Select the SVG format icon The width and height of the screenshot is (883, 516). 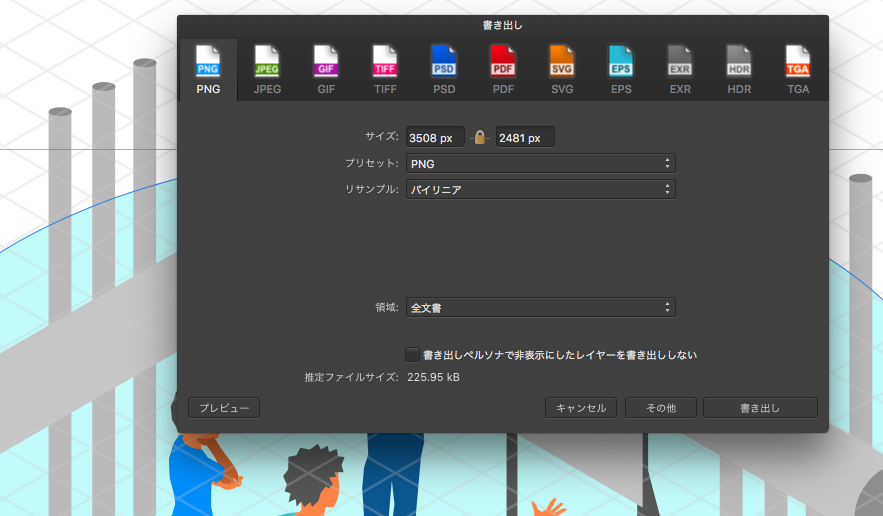click(x=562, y=70)
